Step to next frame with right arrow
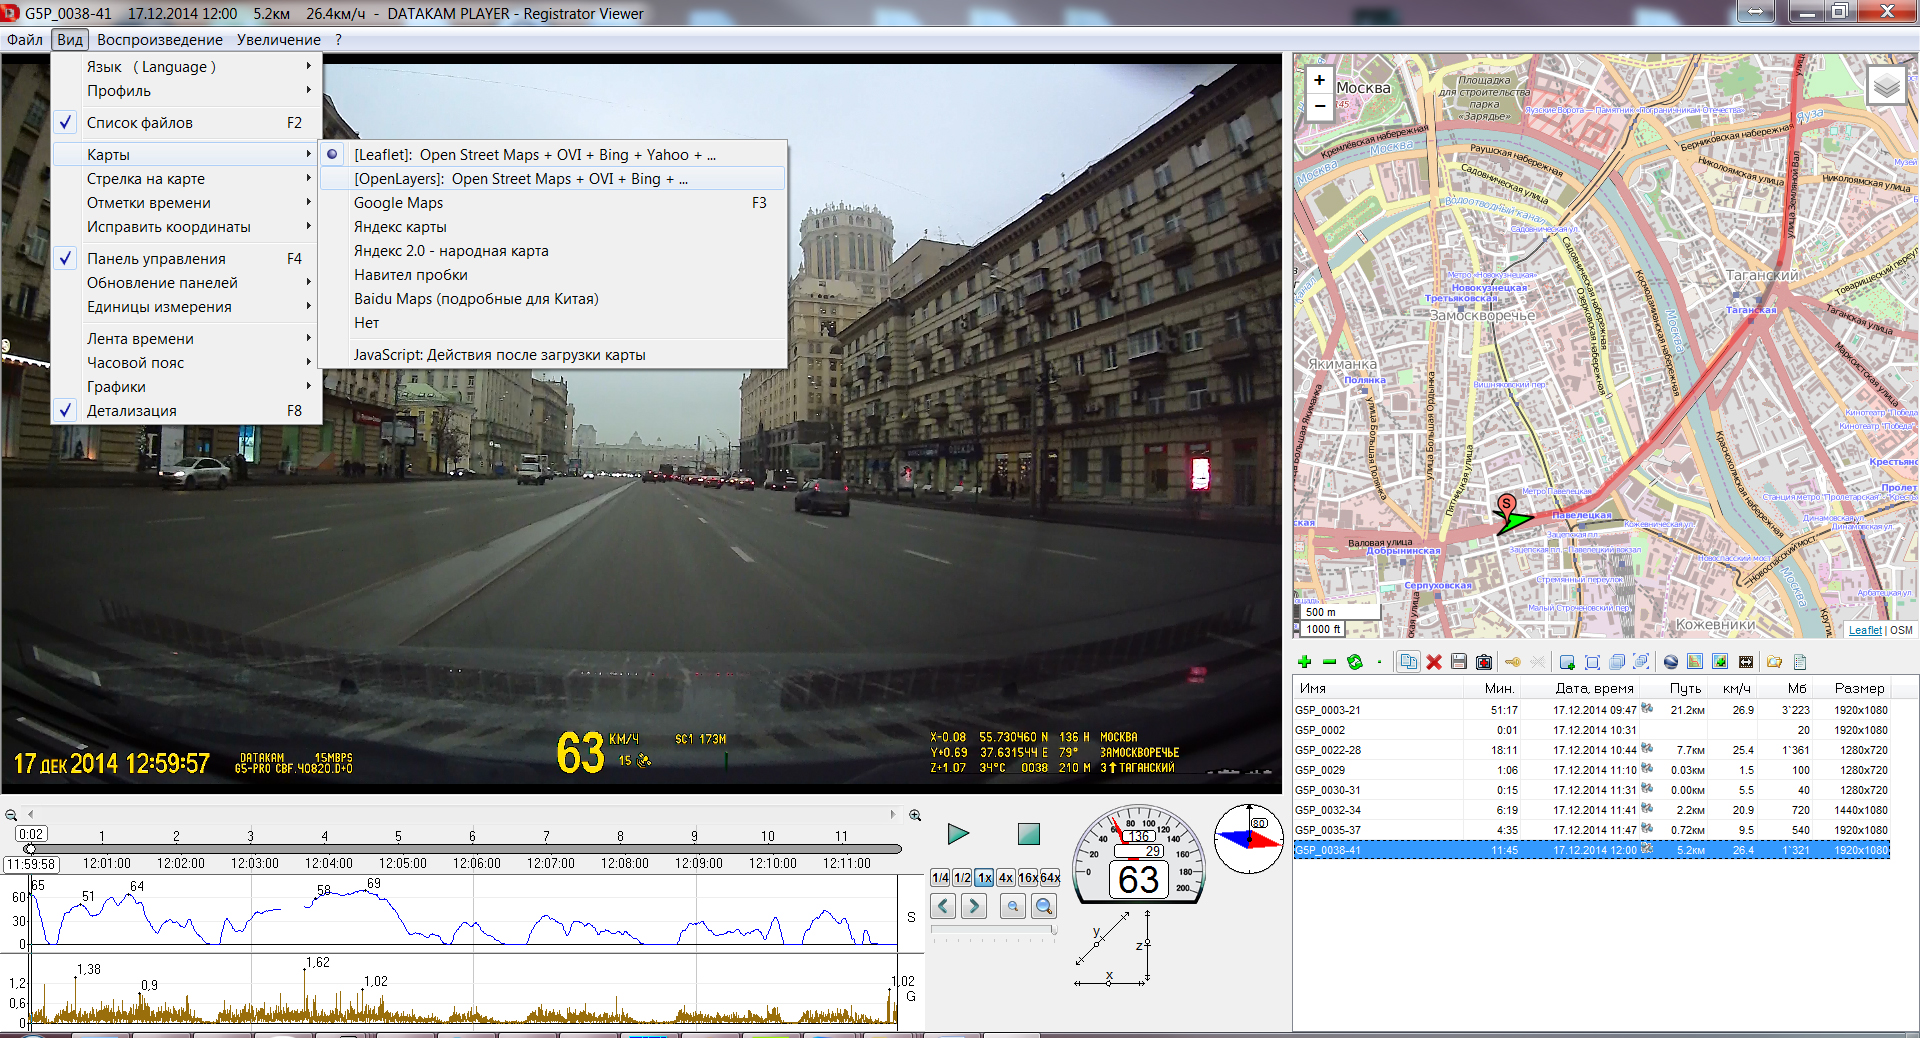 974,906
